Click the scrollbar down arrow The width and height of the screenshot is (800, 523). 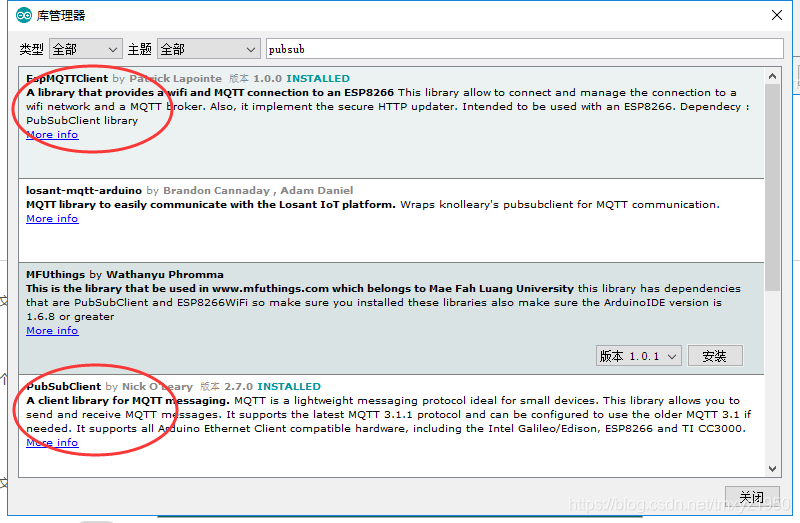(x=772, y=468)
